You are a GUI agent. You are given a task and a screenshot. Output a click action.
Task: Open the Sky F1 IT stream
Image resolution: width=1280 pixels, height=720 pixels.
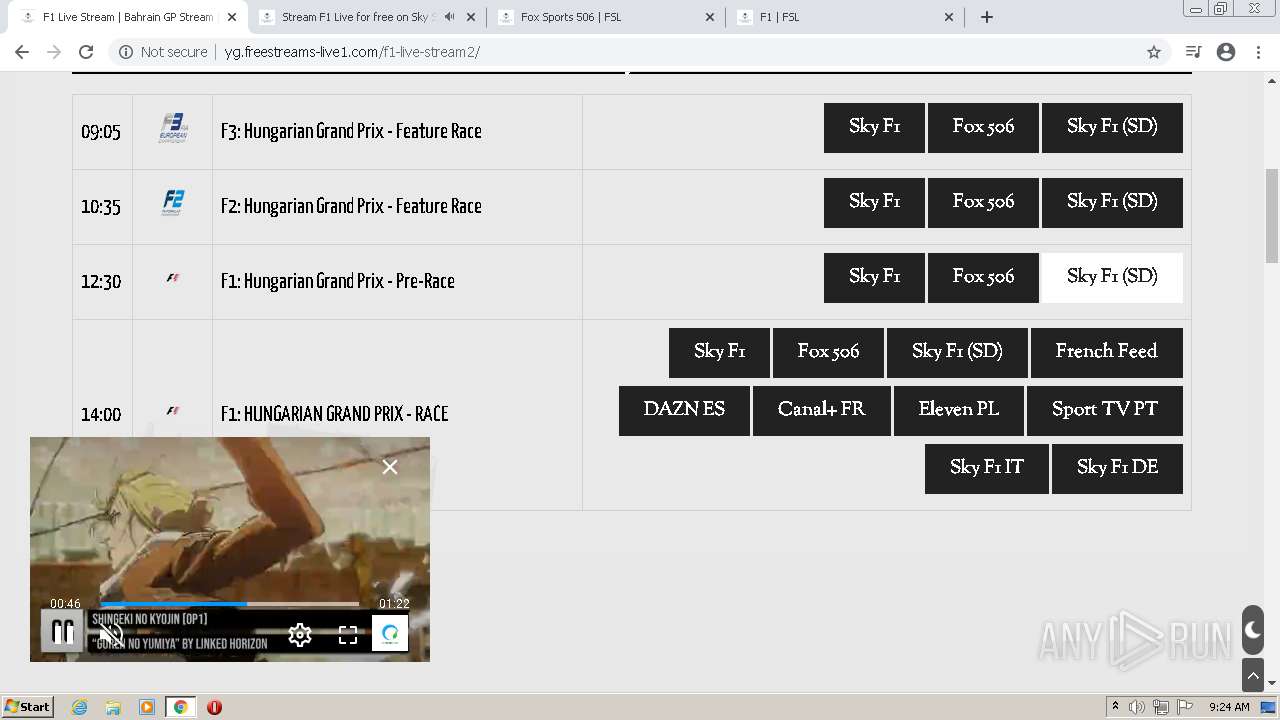(x=987, y=468)
